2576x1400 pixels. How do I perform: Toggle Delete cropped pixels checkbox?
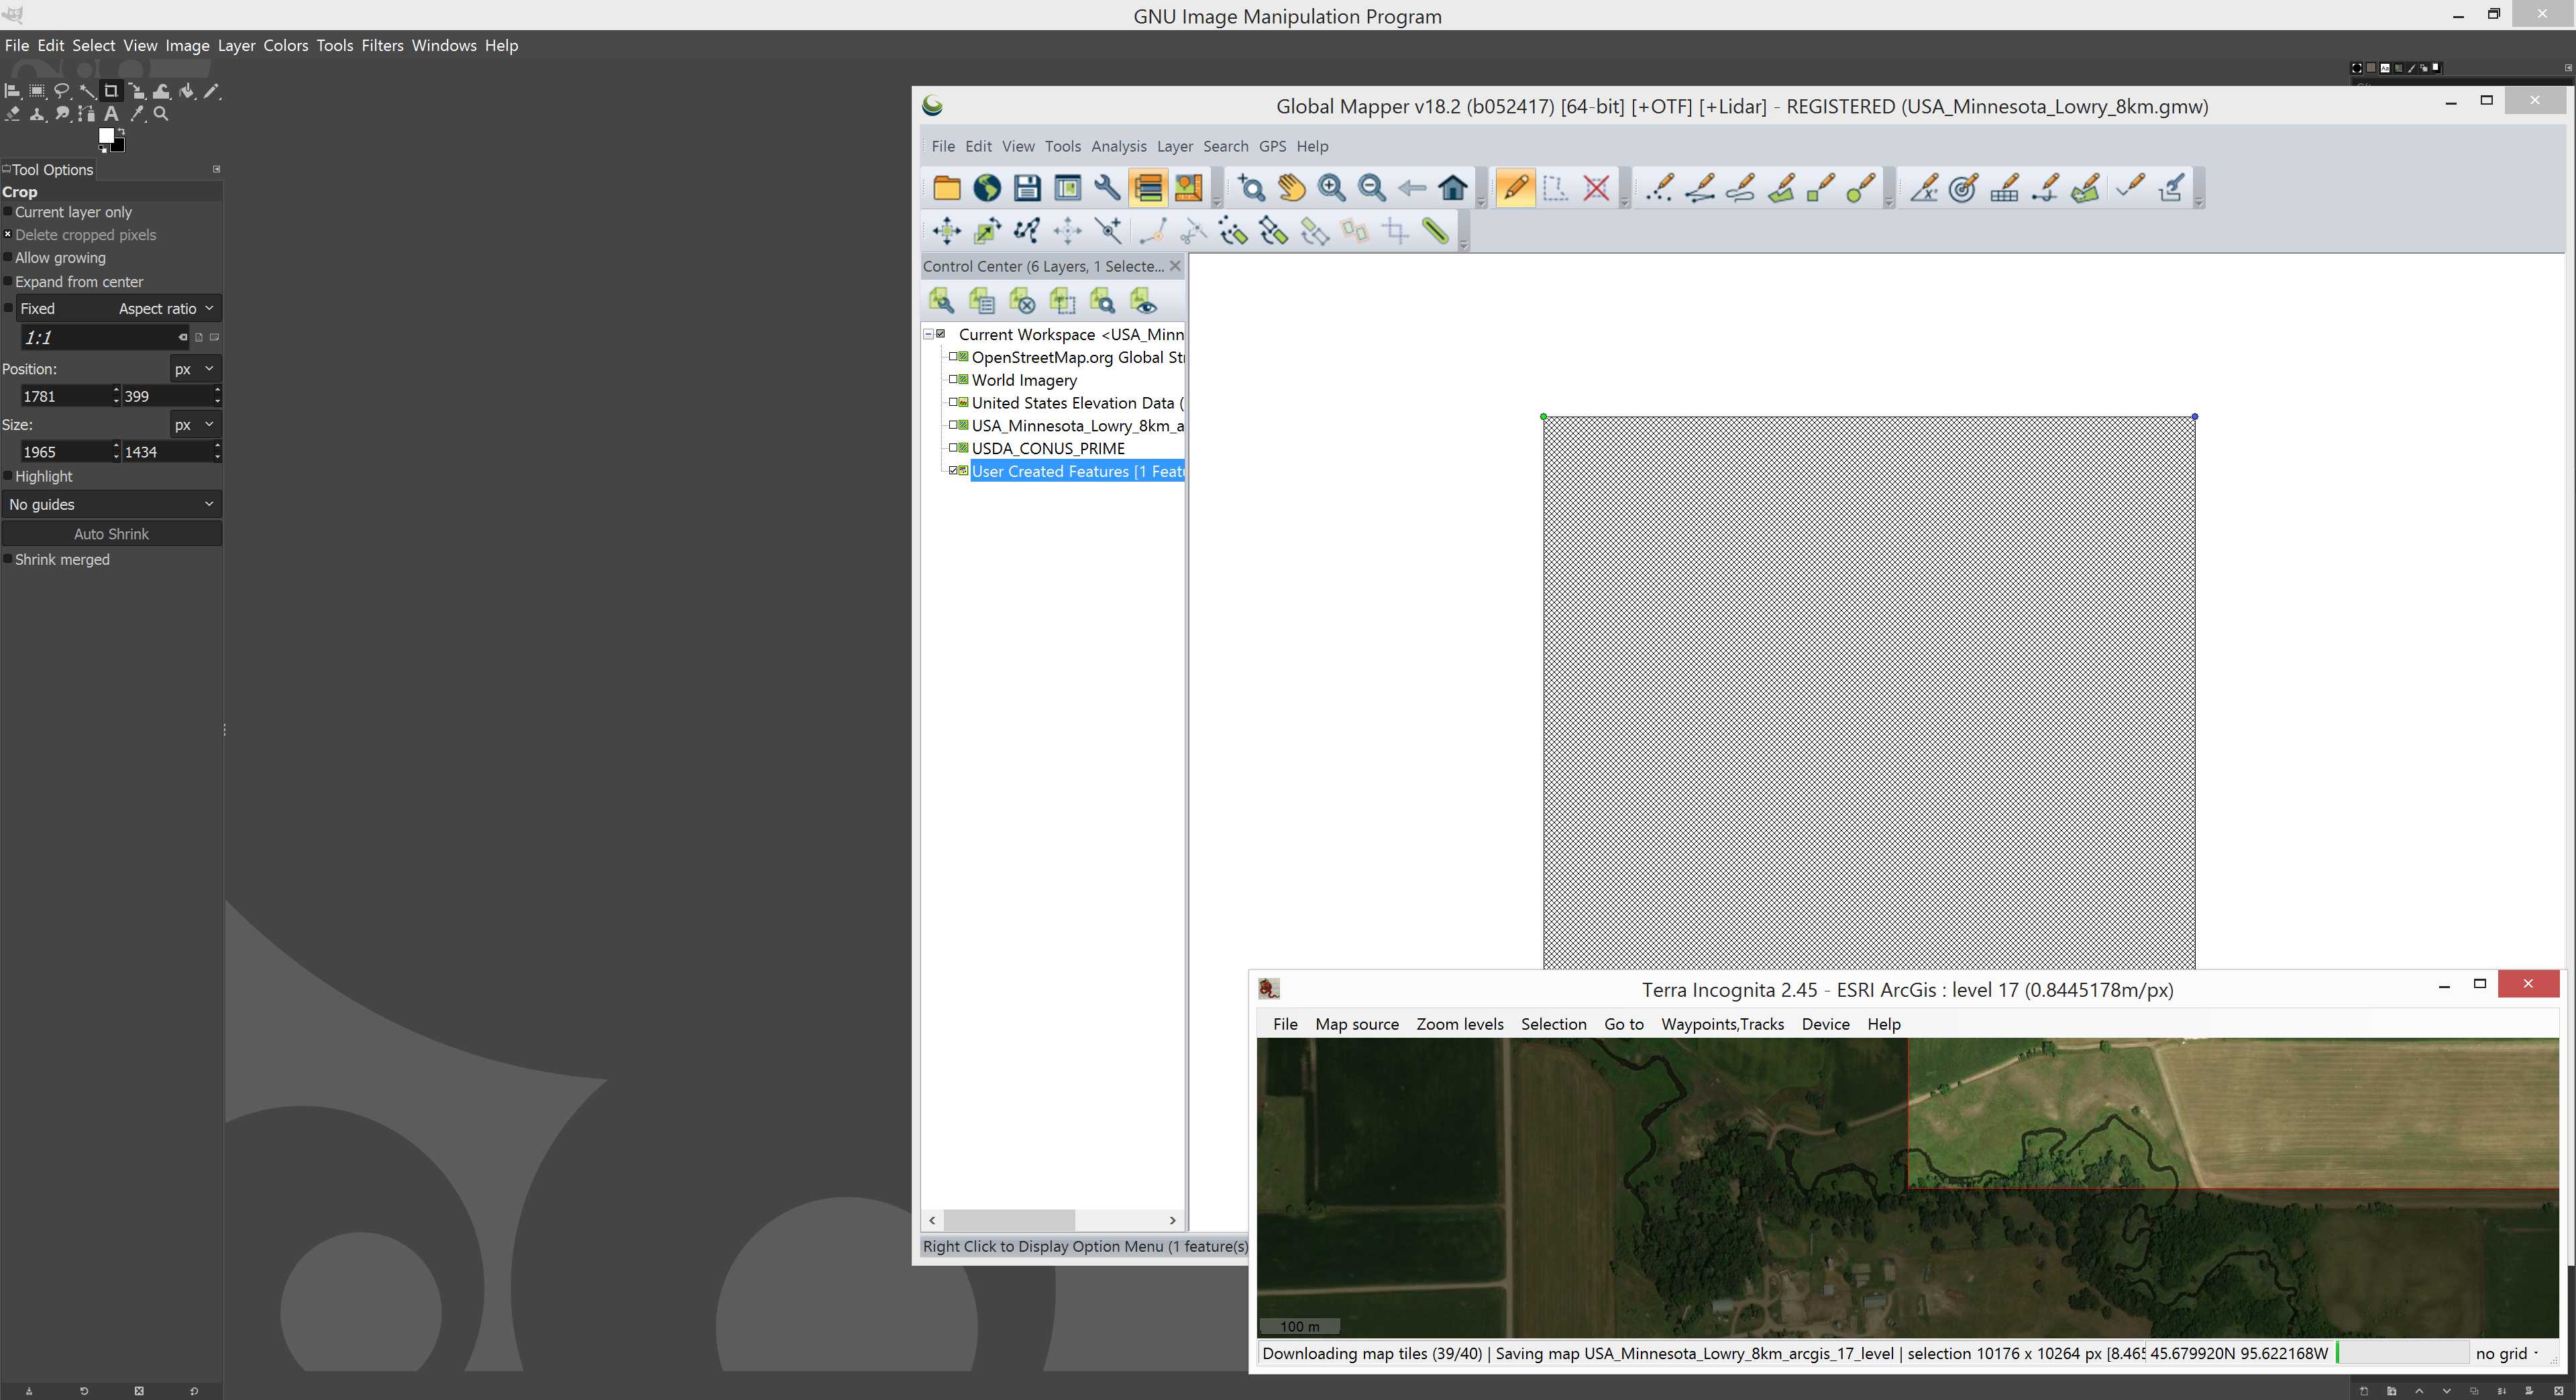tap(8, 235)
